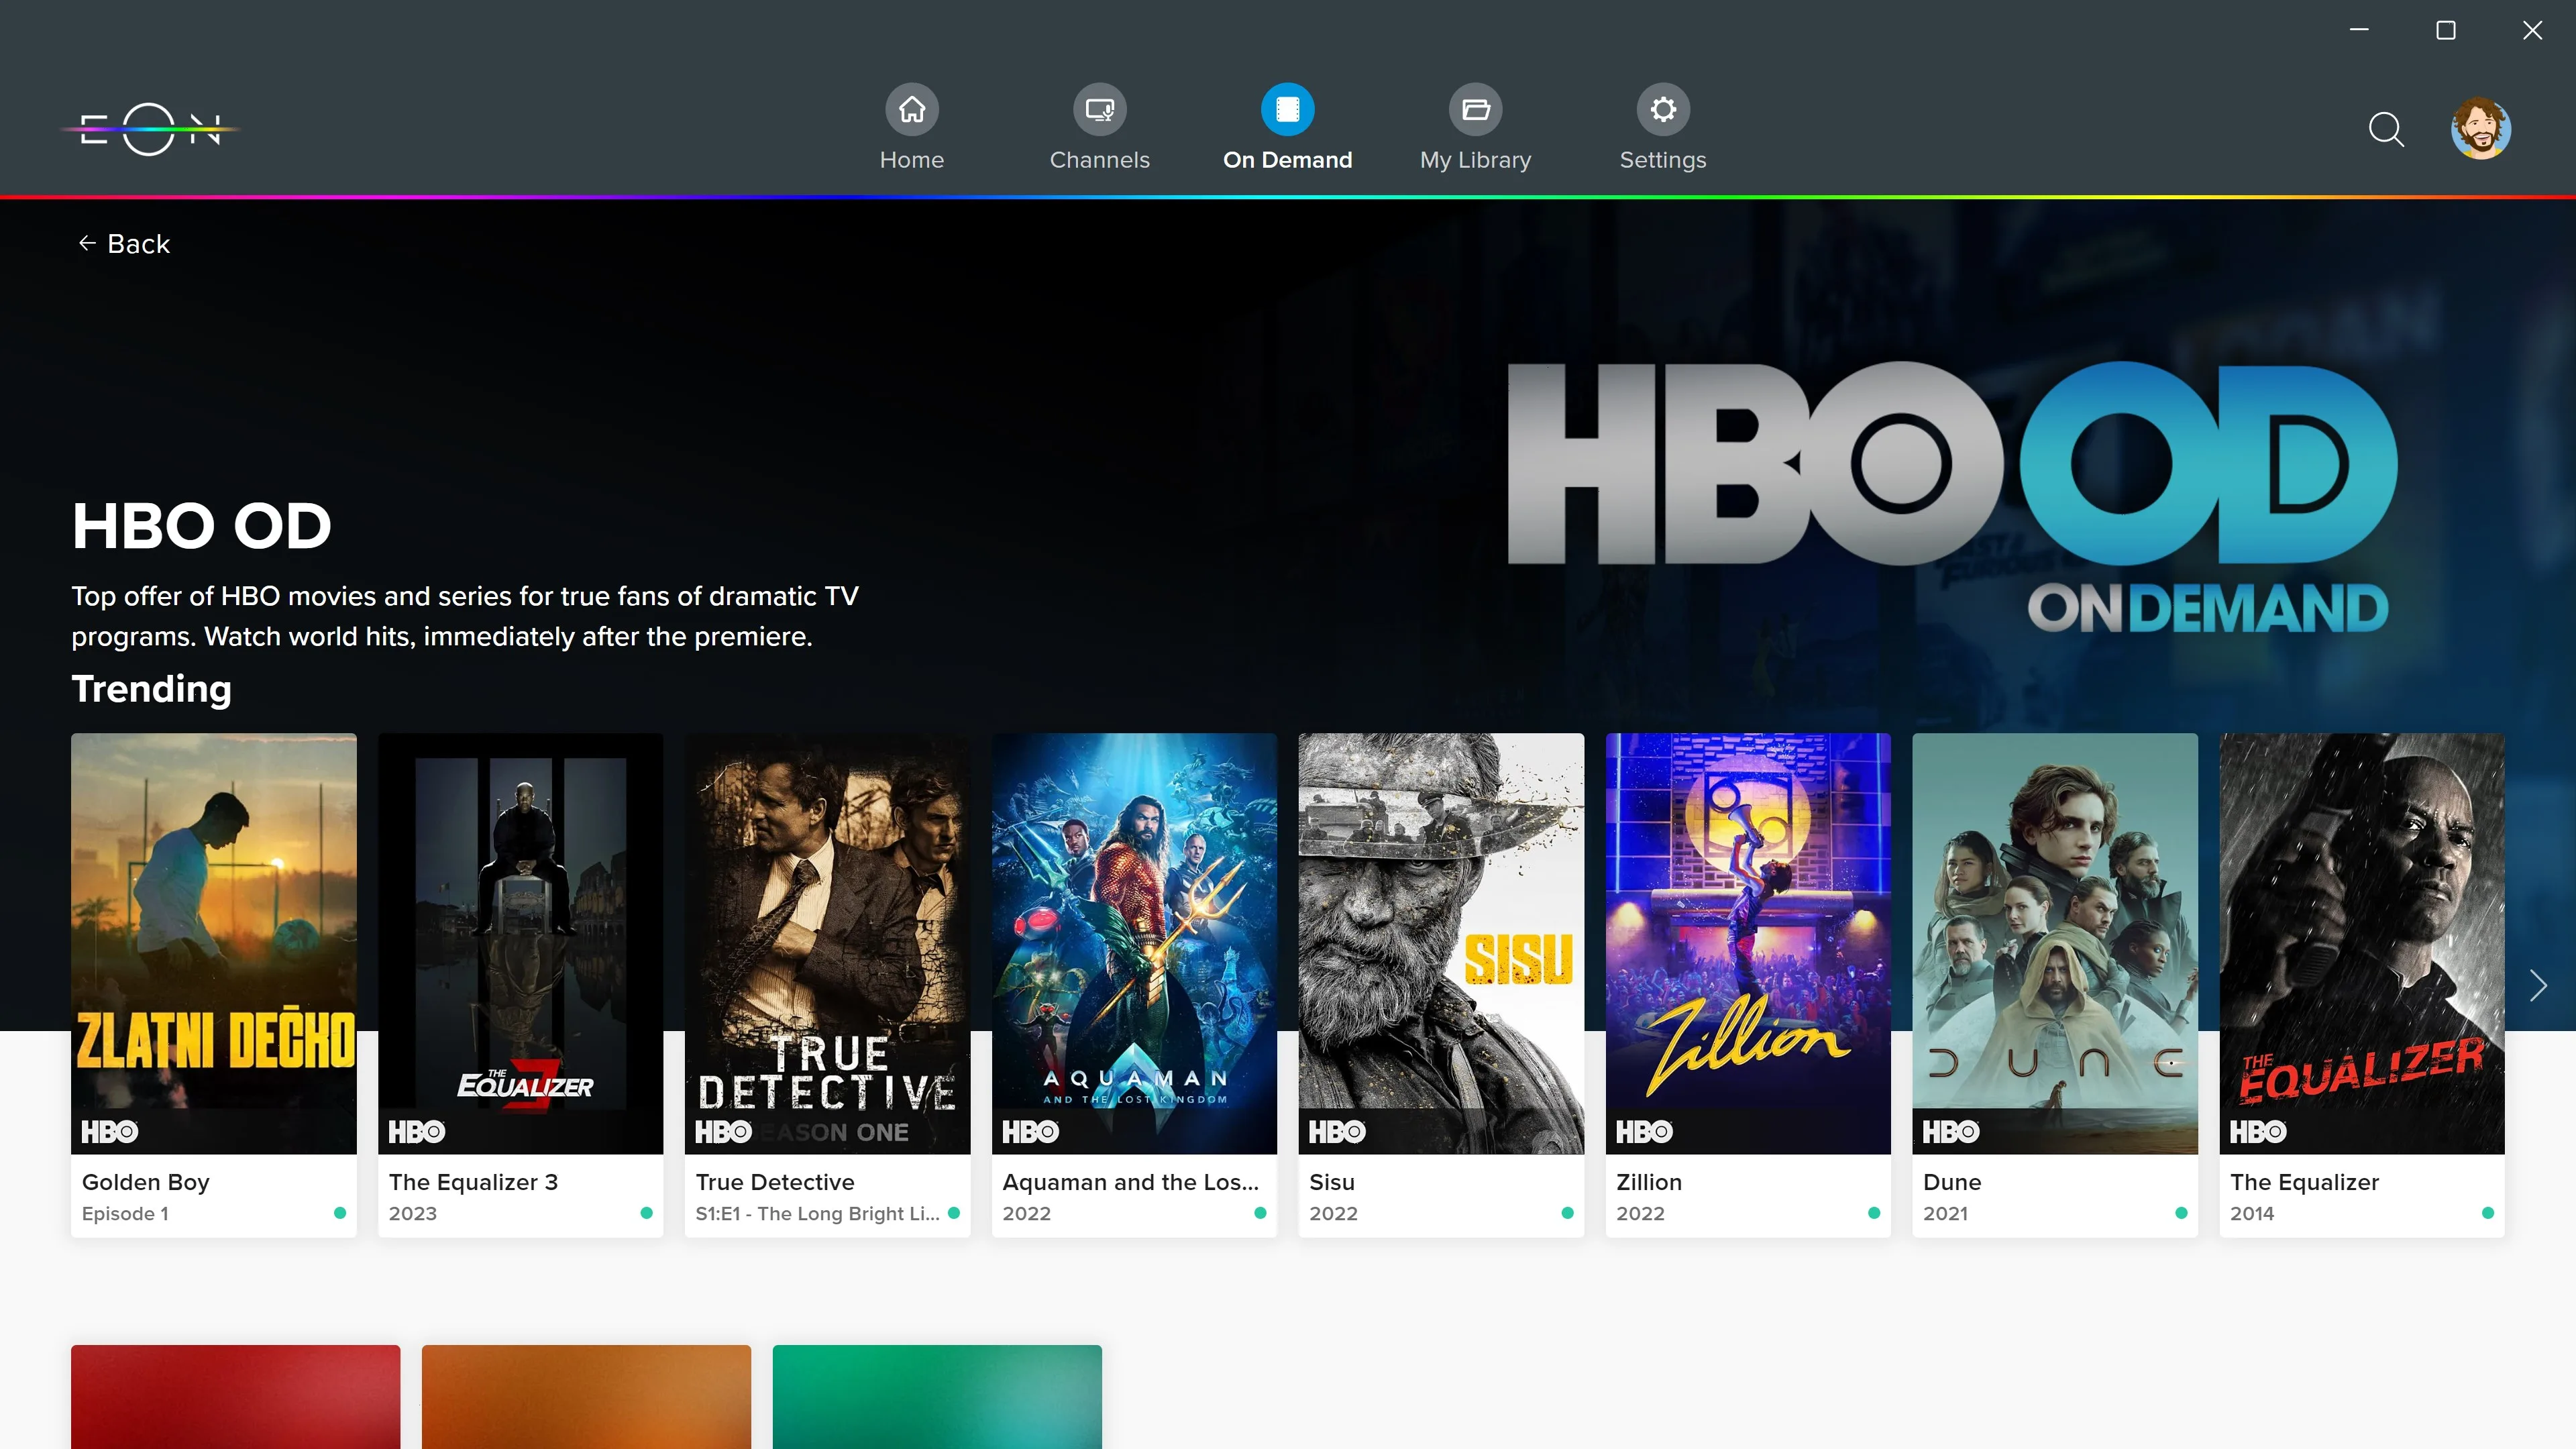Click the HBO badge on Sisu poster
The width and height of the screenshot is (2576, 1449).
pos(1337,1132)
